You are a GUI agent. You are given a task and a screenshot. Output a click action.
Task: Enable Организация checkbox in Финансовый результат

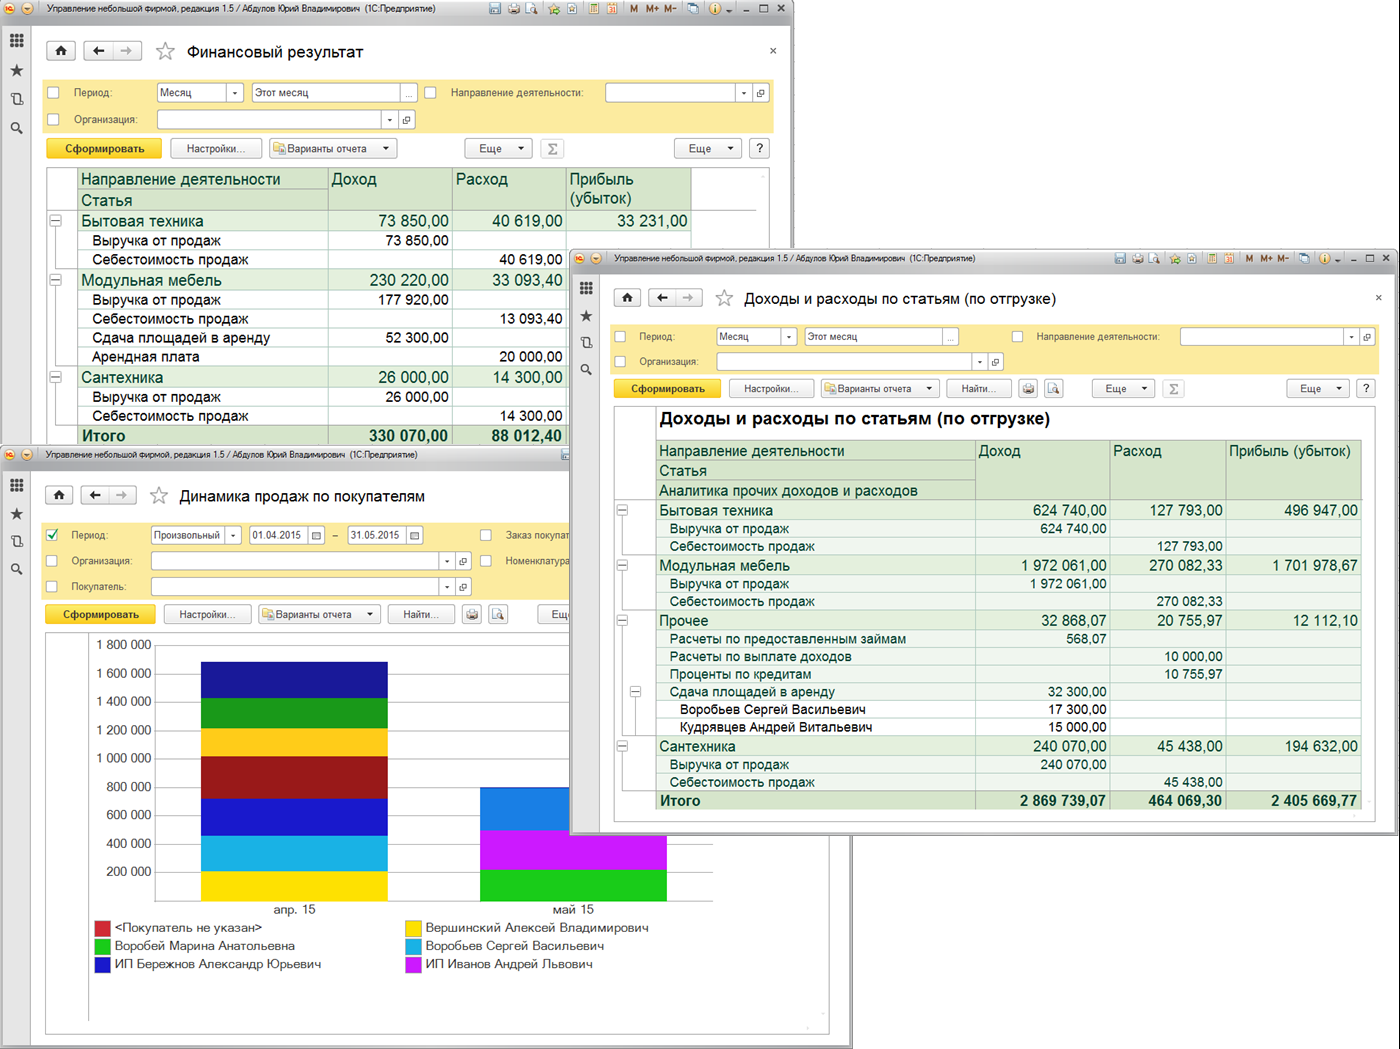click(x=54, y=120)
